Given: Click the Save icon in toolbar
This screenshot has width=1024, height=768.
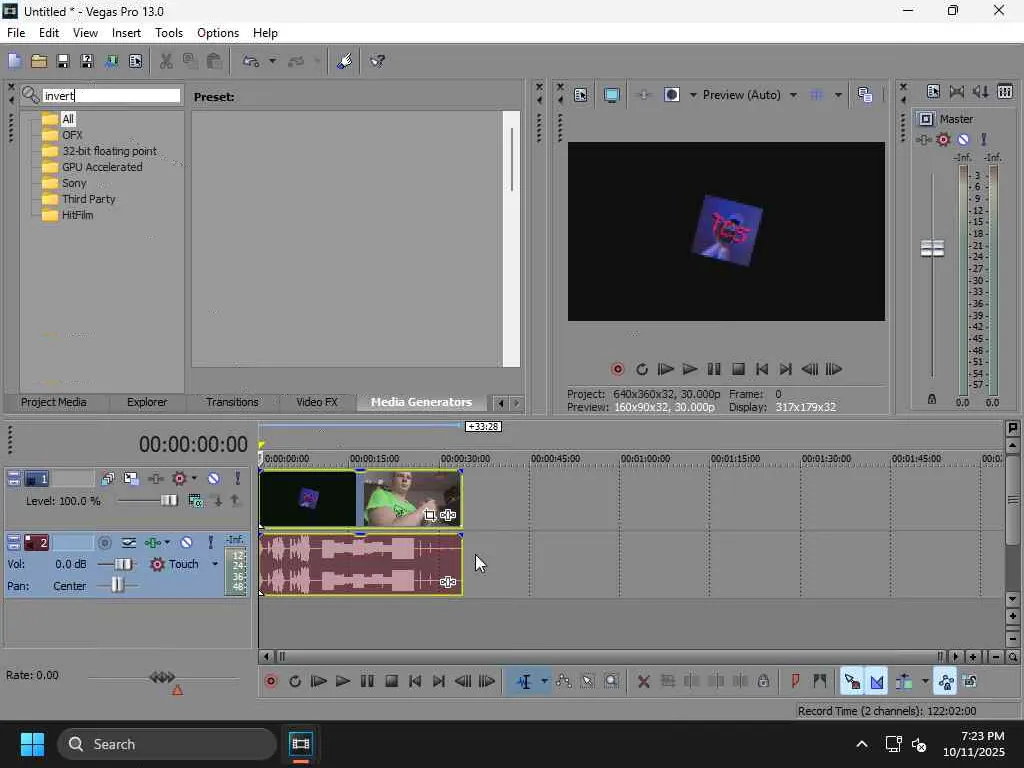Looking at the screenshot, I should tap(63, 61).
